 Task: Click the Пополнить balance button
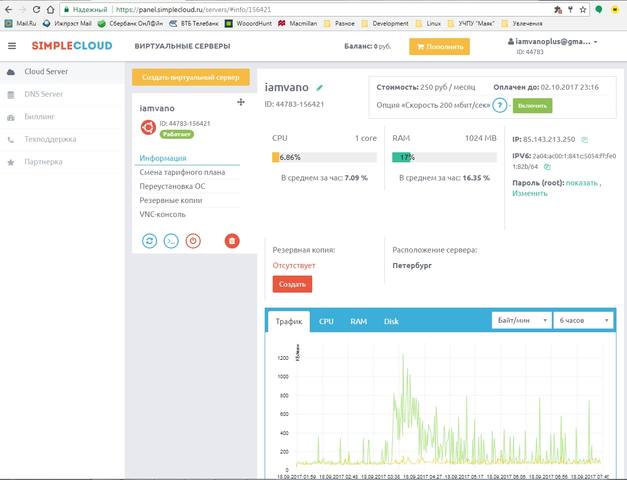[439, 46]
